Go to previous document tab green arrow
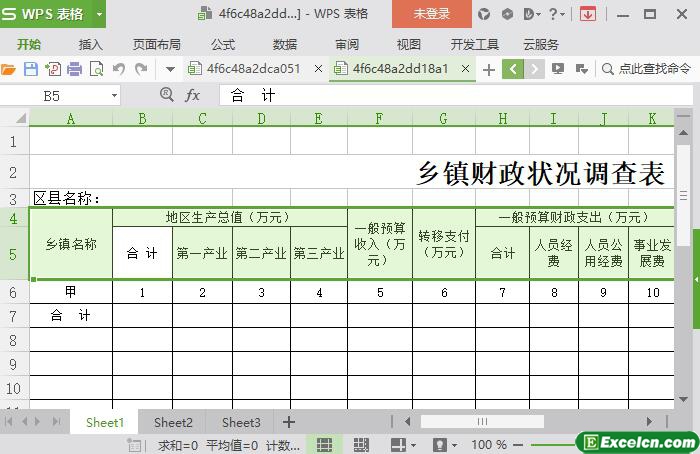Screen dimensions: 700x454 coord(513,69)
